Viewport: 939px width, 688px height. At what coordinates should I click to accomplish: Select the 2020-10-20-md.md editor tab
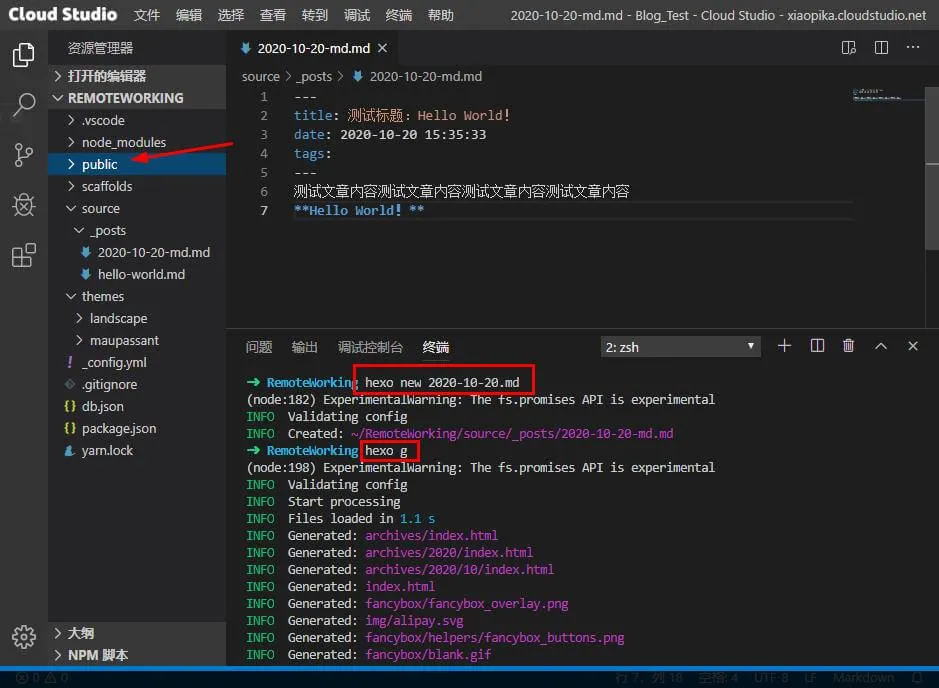point(314,48)
